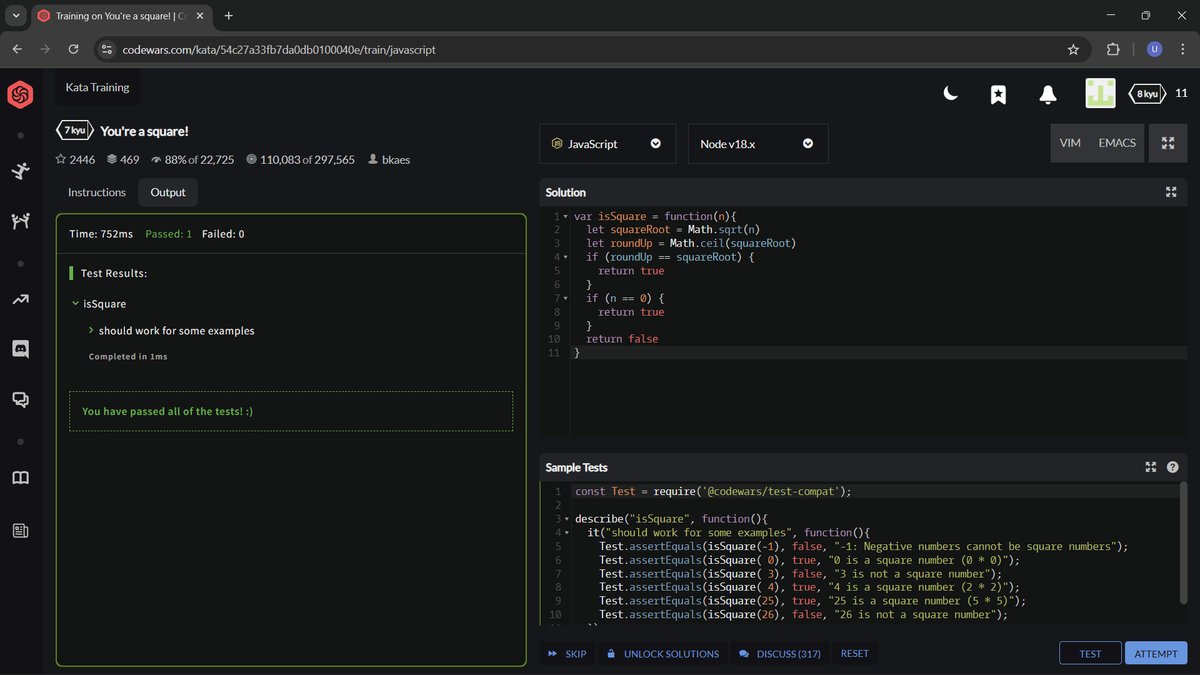
Task: Enable EMACS keybindings
Action: [1118, 142]
